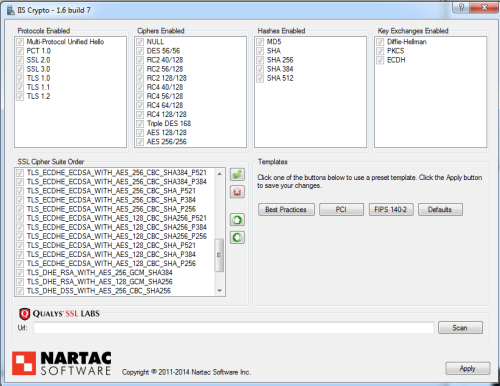This screenshot has height=386, width=500.
Task: Toggle the SHA 512 hash checkbox
Action: pos(260,78)
